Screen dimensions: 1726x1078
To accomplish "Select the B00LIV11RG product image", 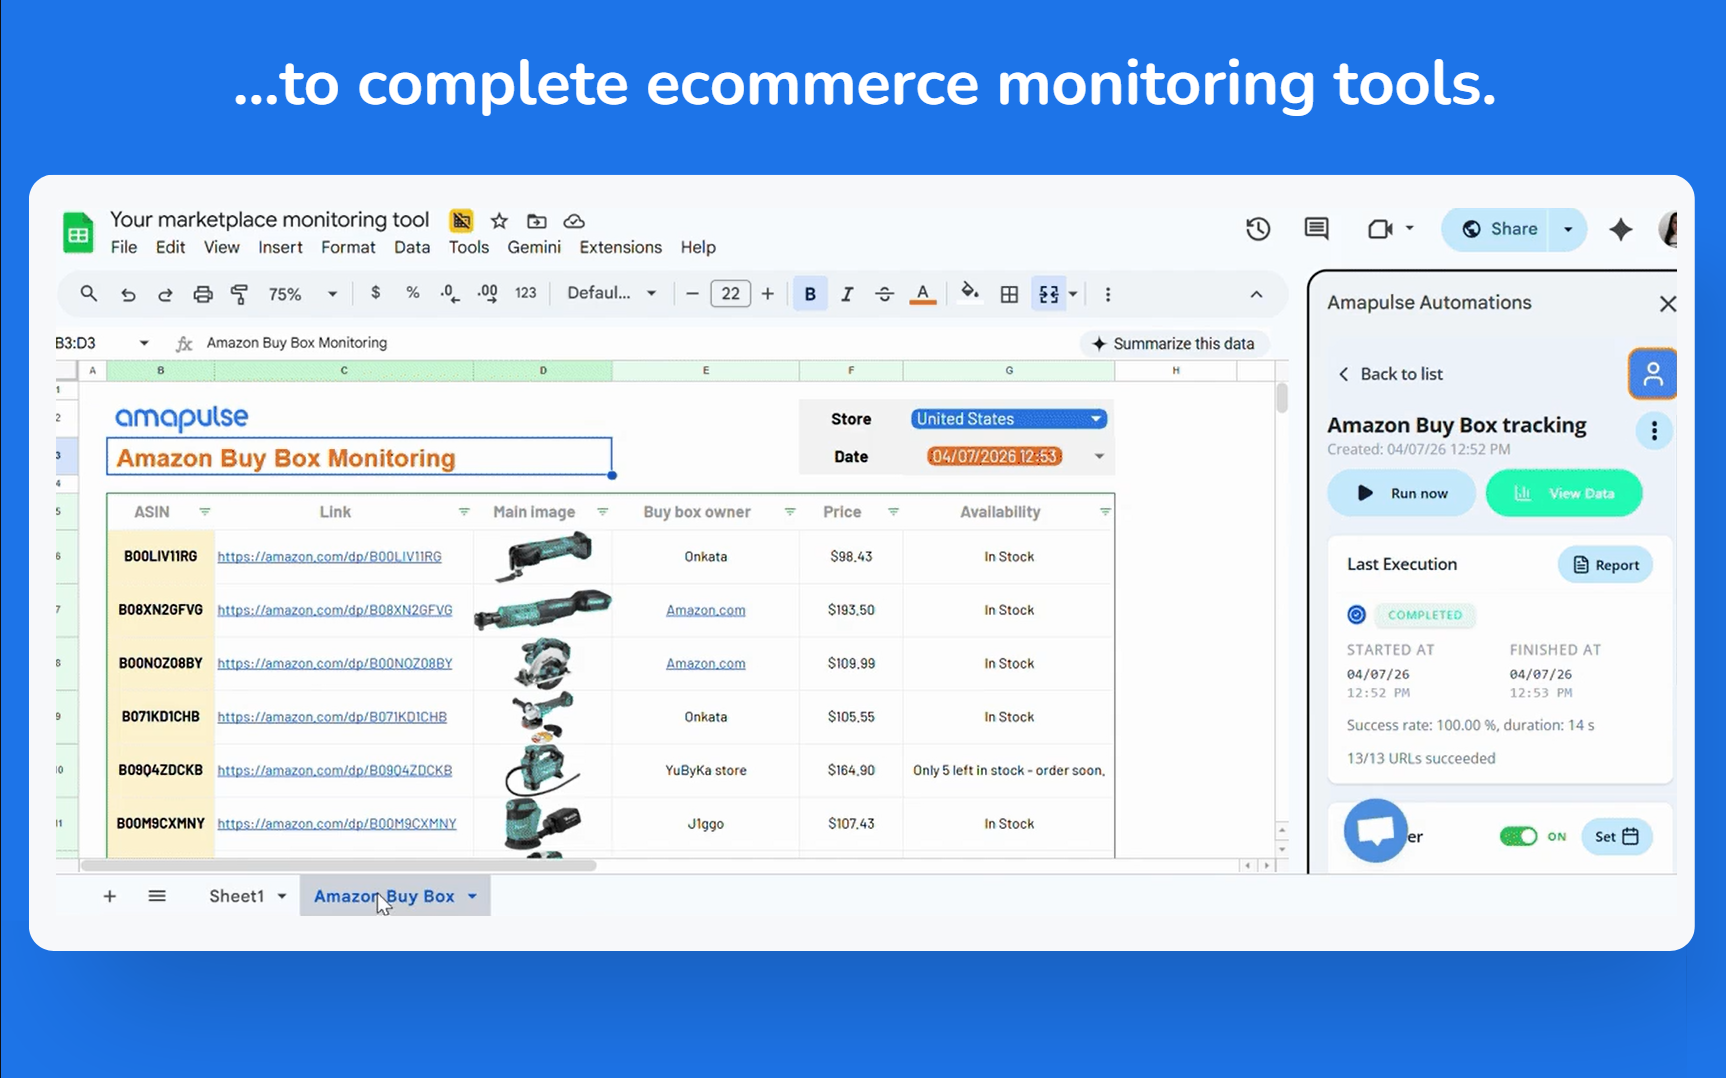I will point(545,555).
